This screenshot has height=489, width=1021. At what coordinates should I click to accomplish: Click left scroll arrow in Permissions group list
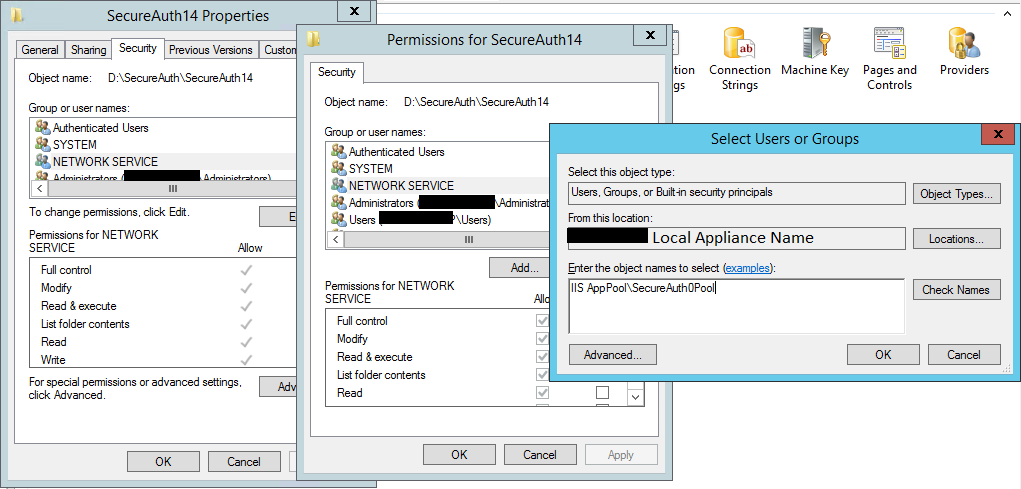click(336, 240)
